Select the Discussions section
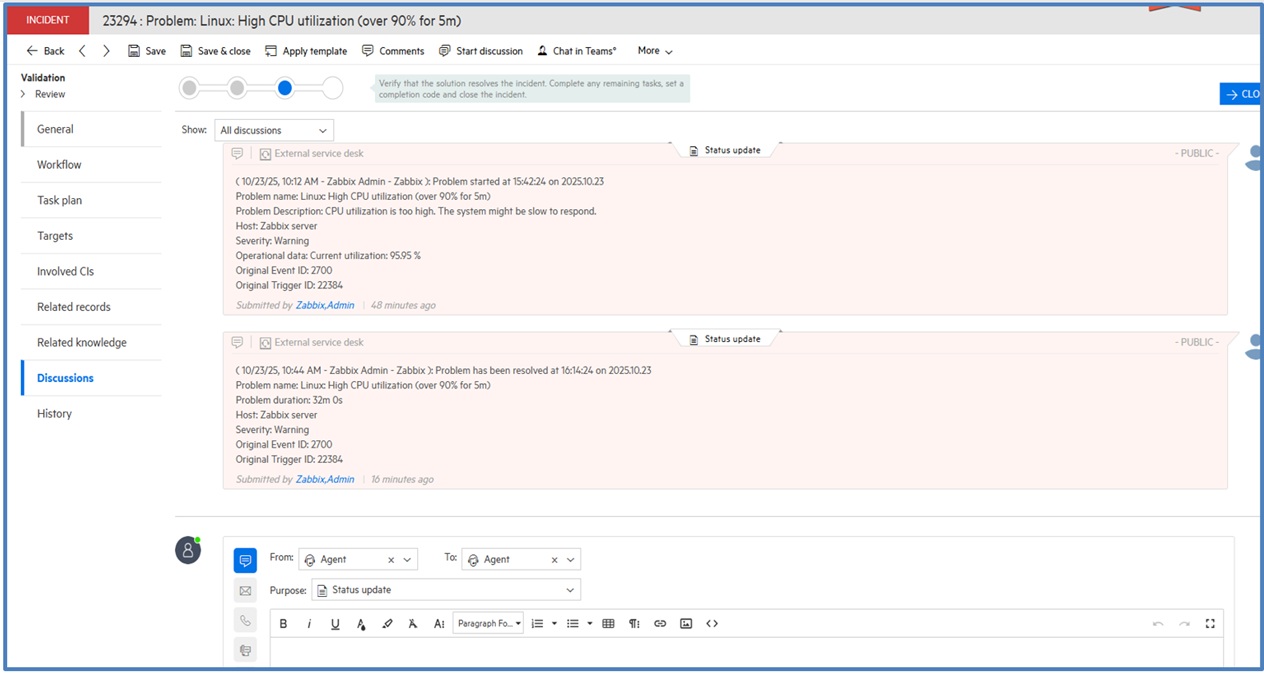The image size is (1264, 676). (x=91, y=378)
